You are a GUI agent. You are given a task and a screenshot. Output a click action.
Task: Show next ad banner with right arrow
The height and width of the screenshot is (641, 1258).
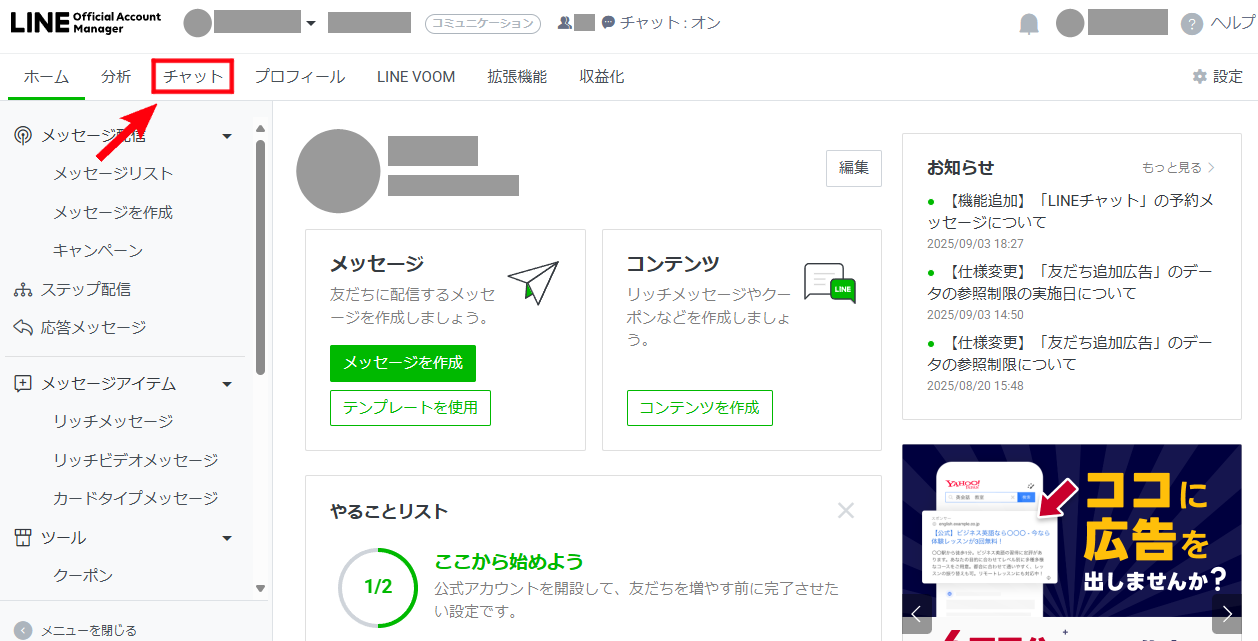click(1226, 613)
